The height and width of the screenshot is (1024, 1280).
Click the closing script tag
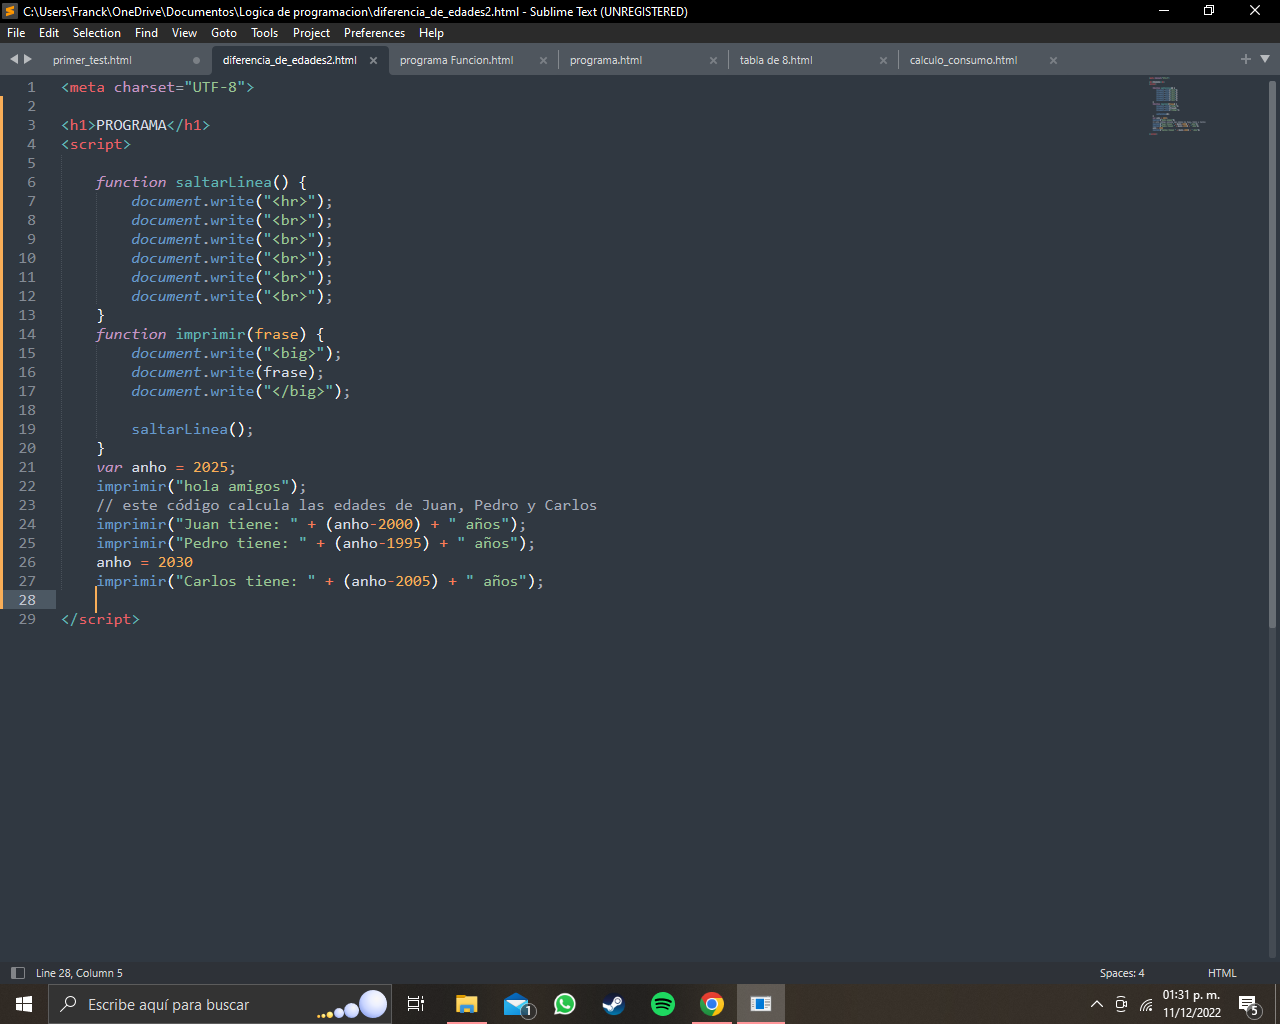click(100, 619)
